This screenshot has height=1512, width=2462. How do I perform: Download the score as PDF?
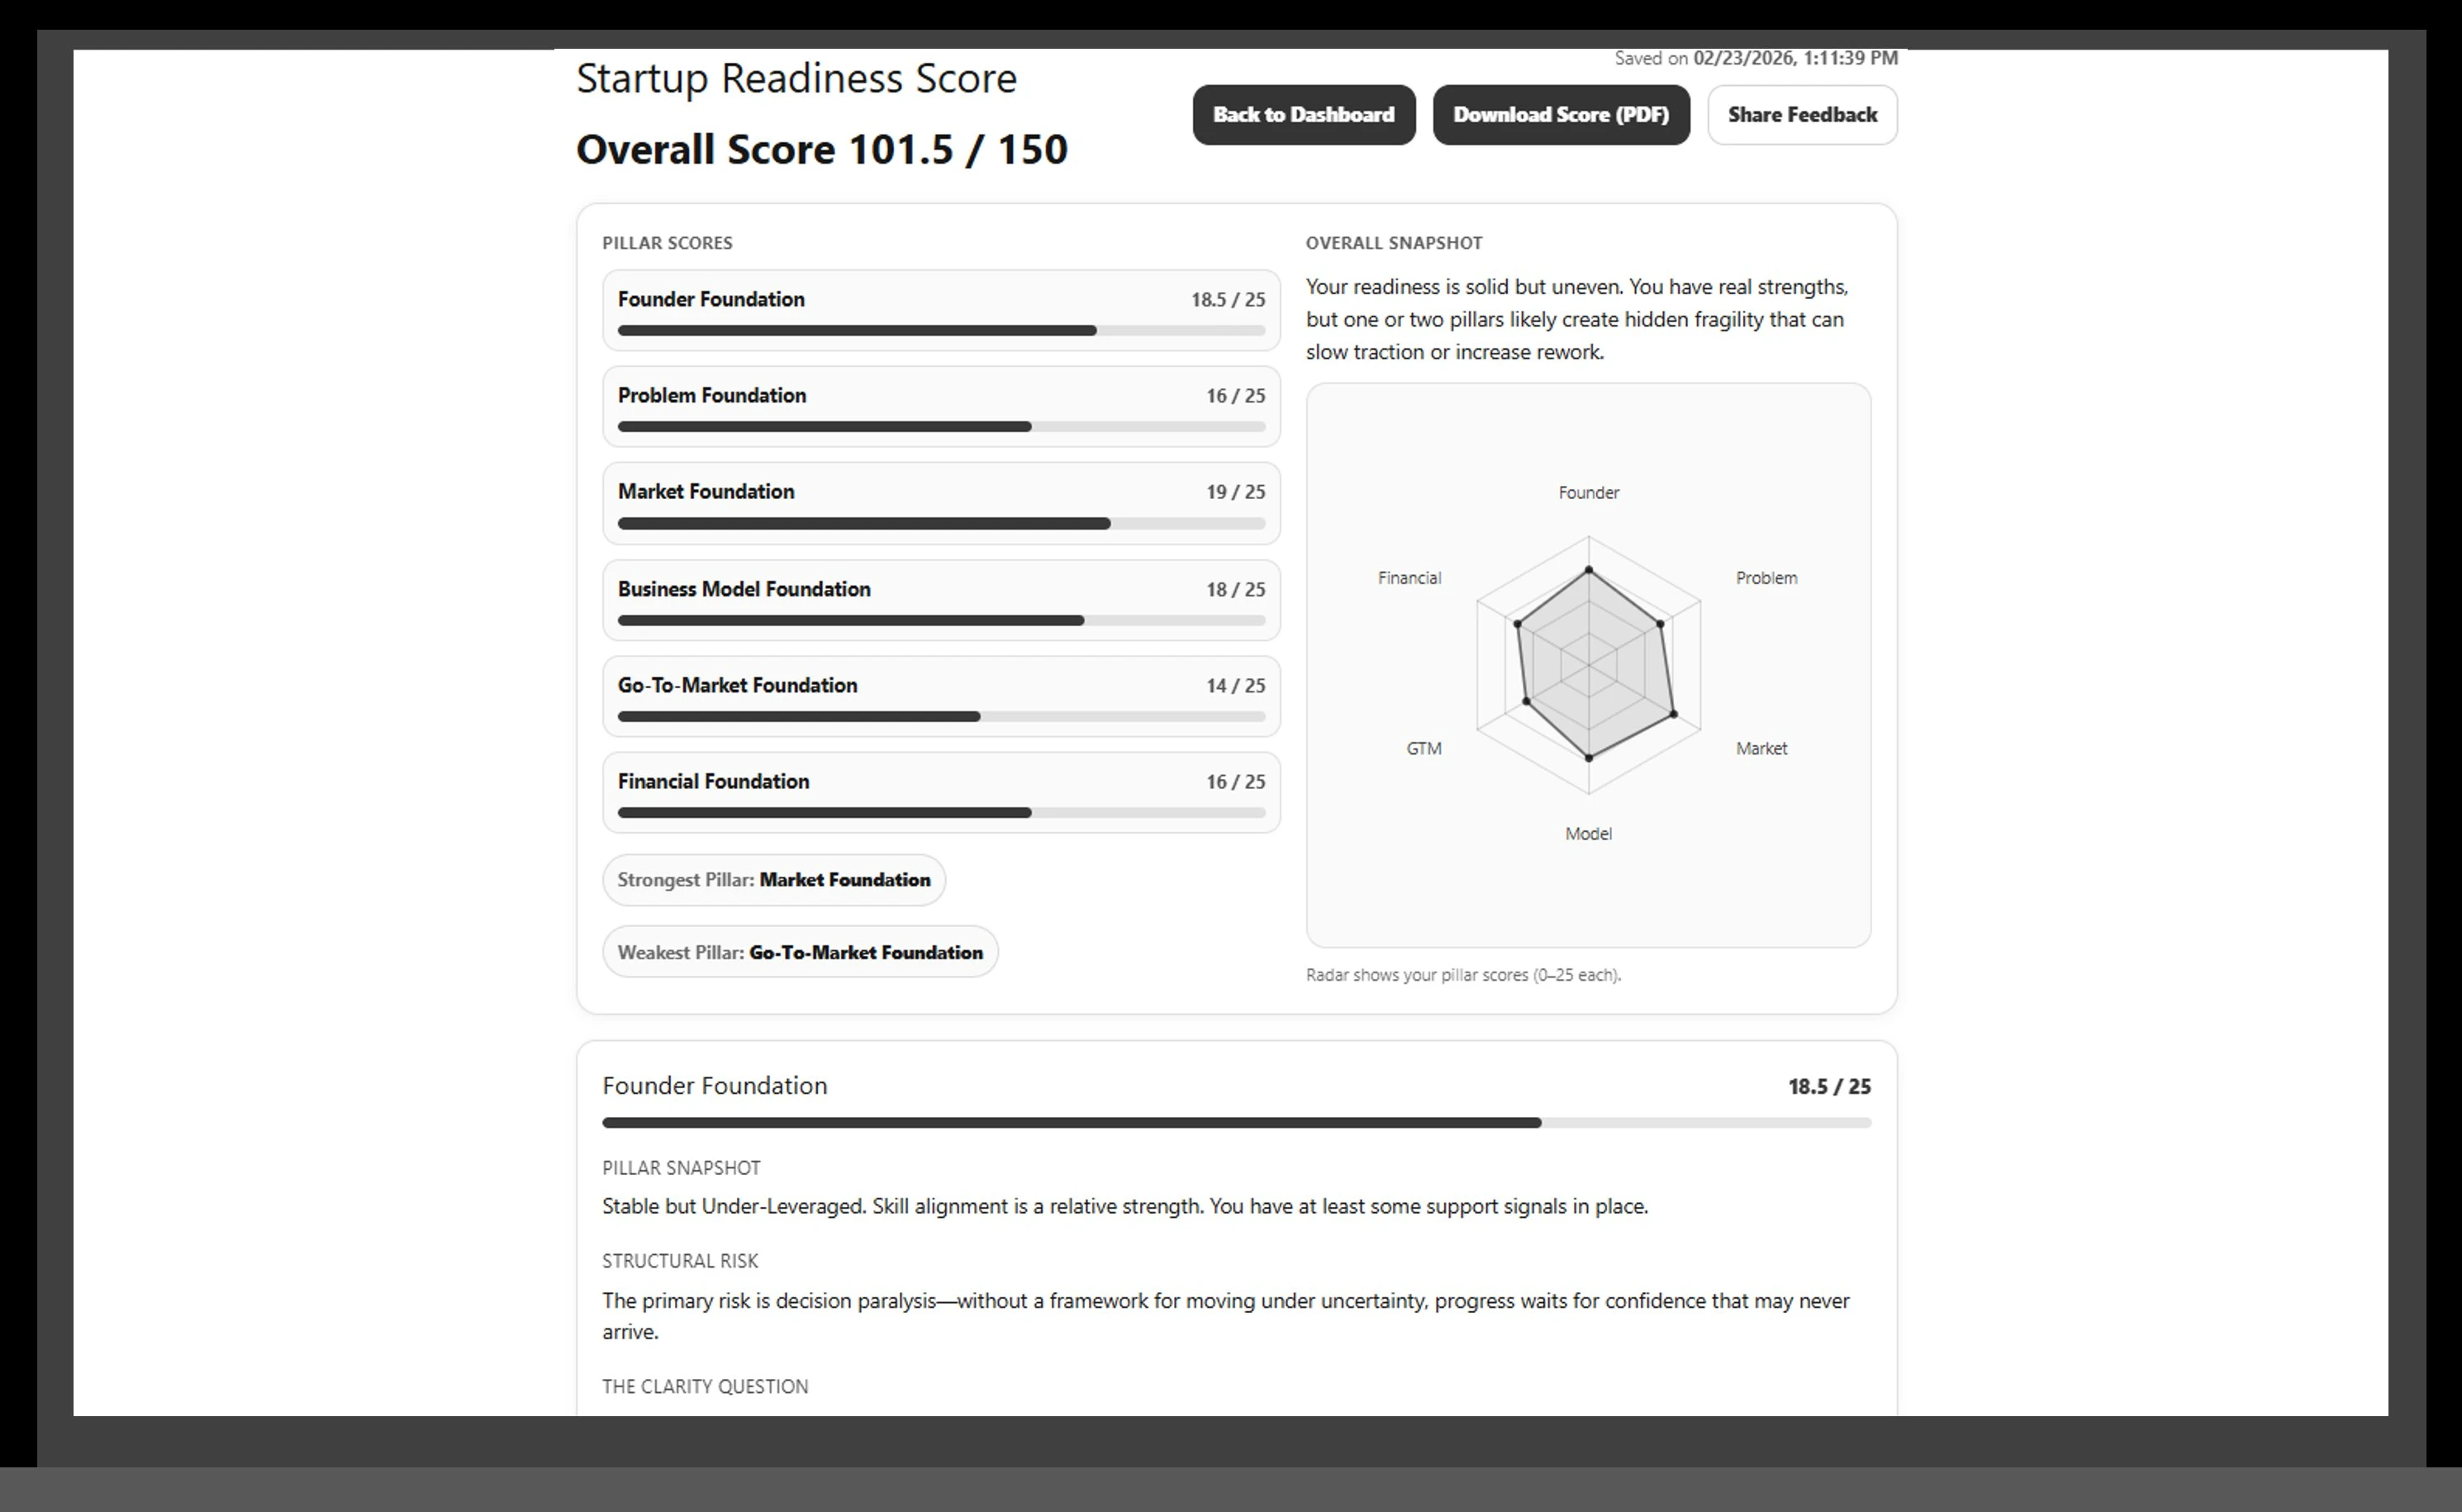point(1560,115)
